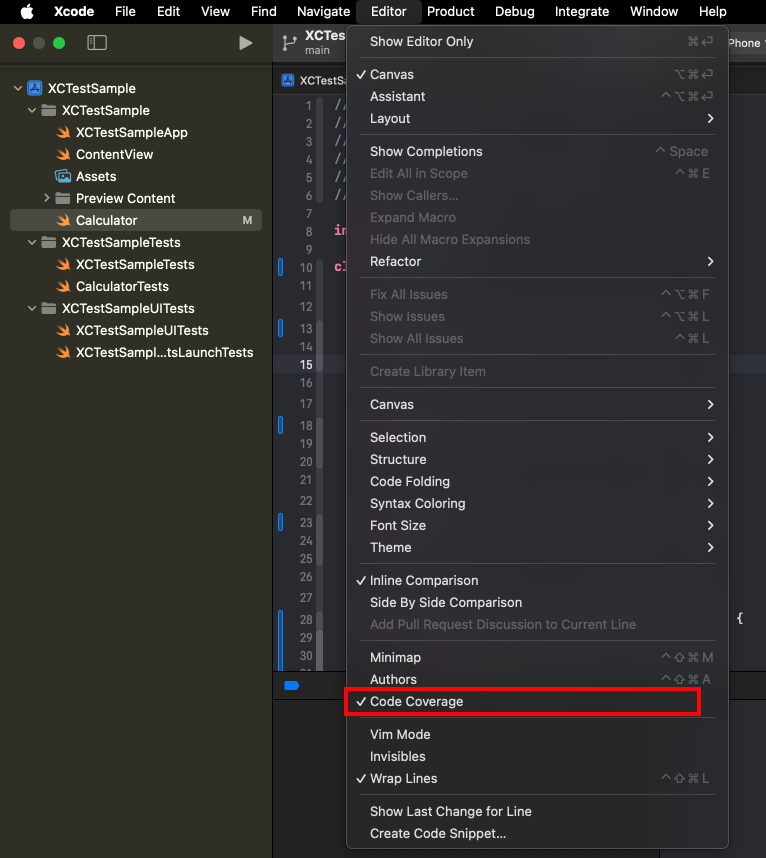Viewport: 766px width, 858px height.
Task: Collapse the XCTestSample project root
Action: point(18,88)
